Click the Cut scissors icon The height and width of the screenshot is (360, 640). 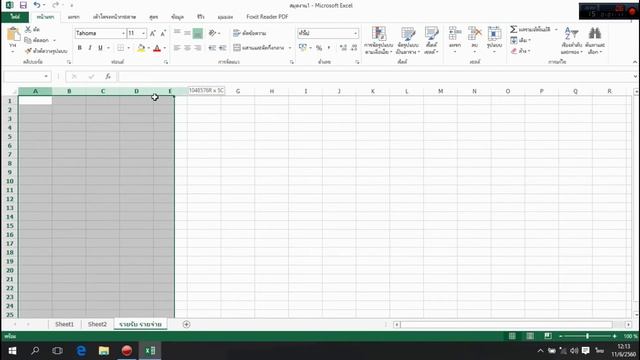(28, 29)
